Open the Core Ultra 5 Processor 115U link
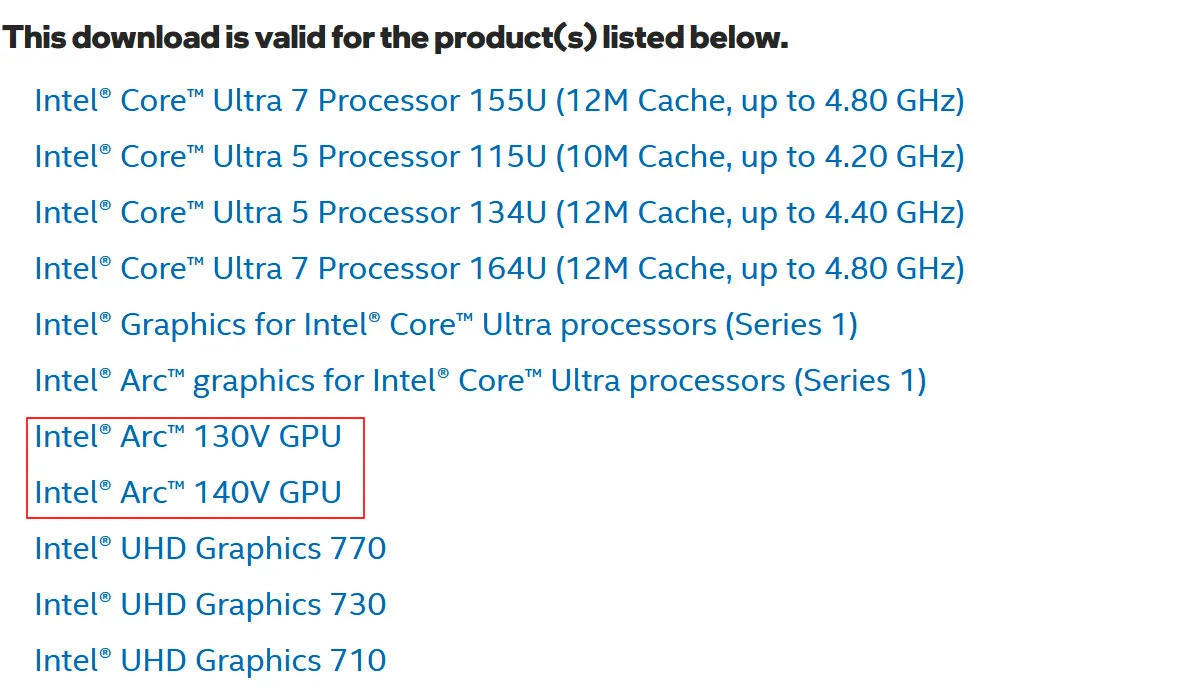 point(499,157)
